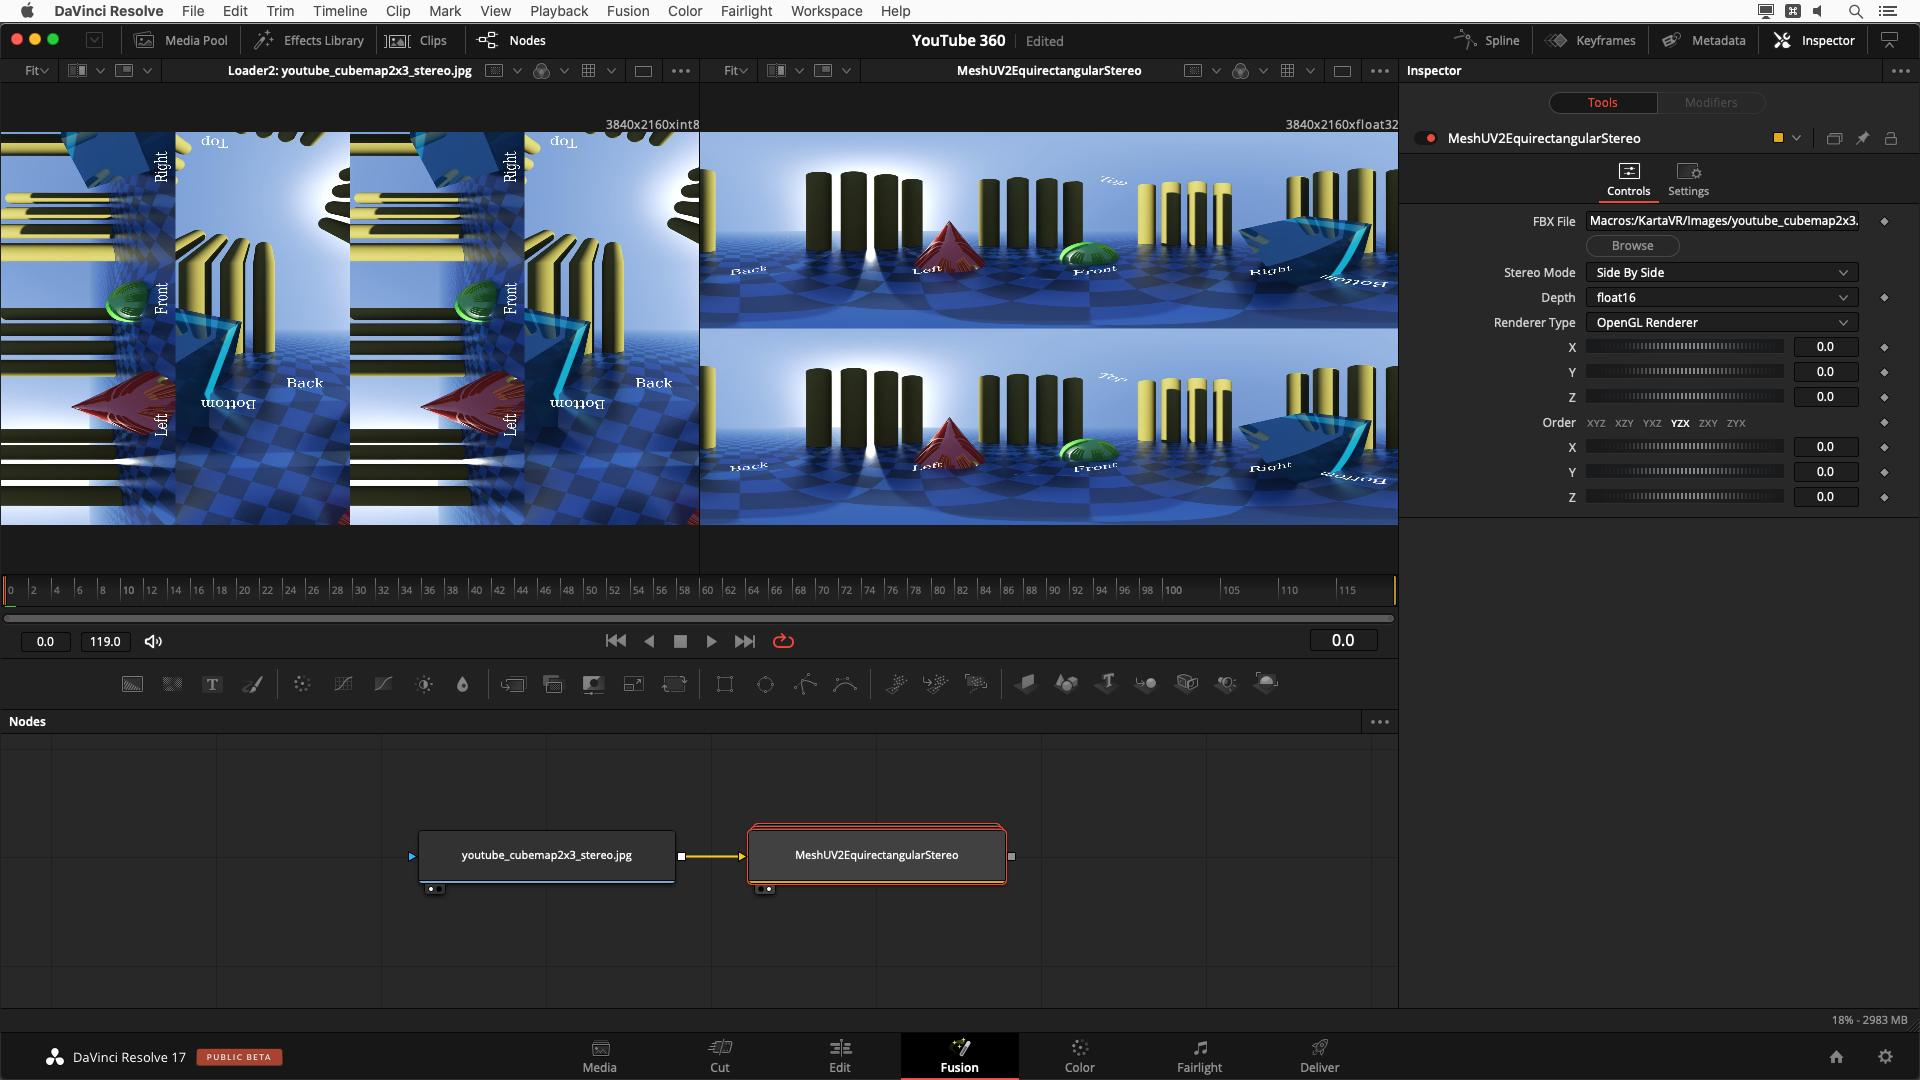Disable the MeshUV2EquirectangularStereo tool with its enable switch
1920x1080 pixels.
[1426, 138]
